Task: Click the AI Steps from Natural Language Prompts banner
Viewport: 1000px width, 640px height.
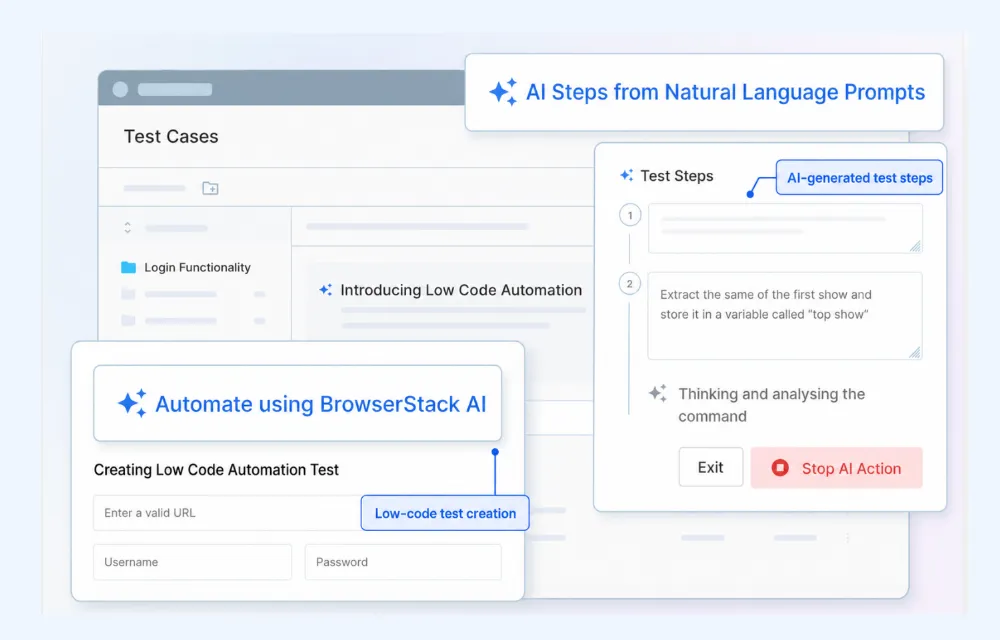Action: (x=704, y=92)
